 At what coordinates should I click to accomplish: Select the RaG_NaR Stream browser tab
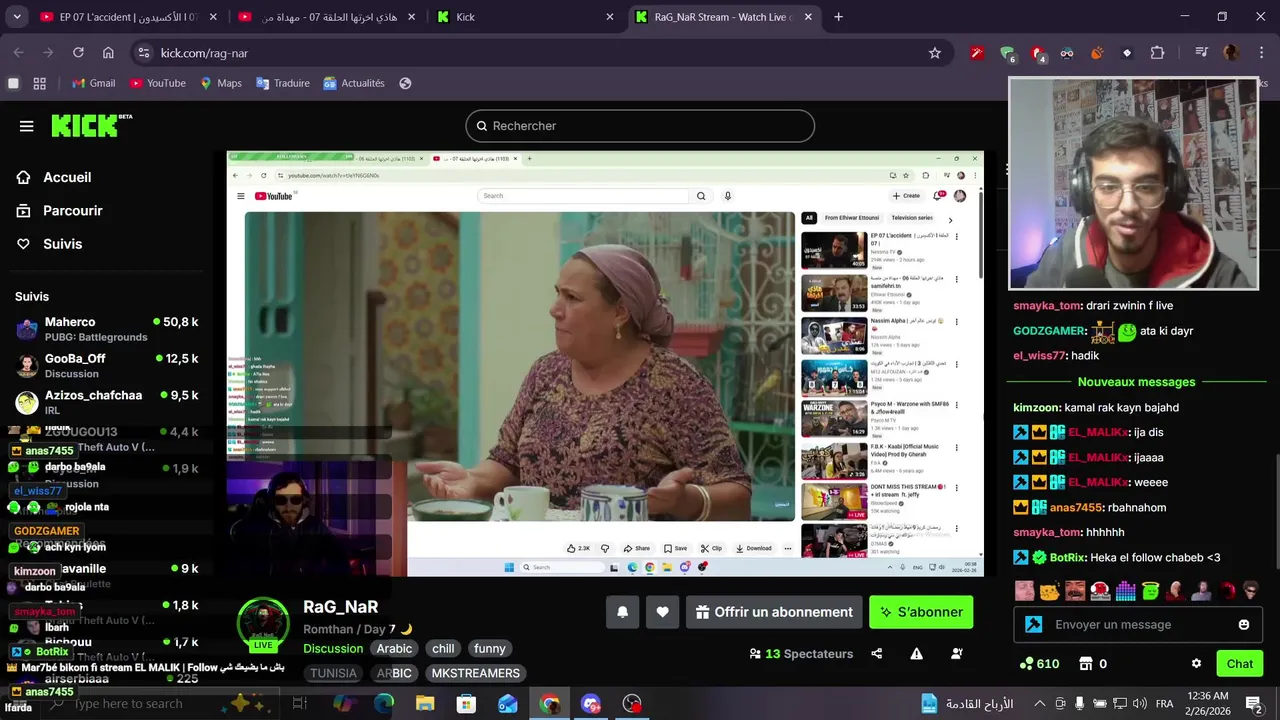[x=722, y=17]
